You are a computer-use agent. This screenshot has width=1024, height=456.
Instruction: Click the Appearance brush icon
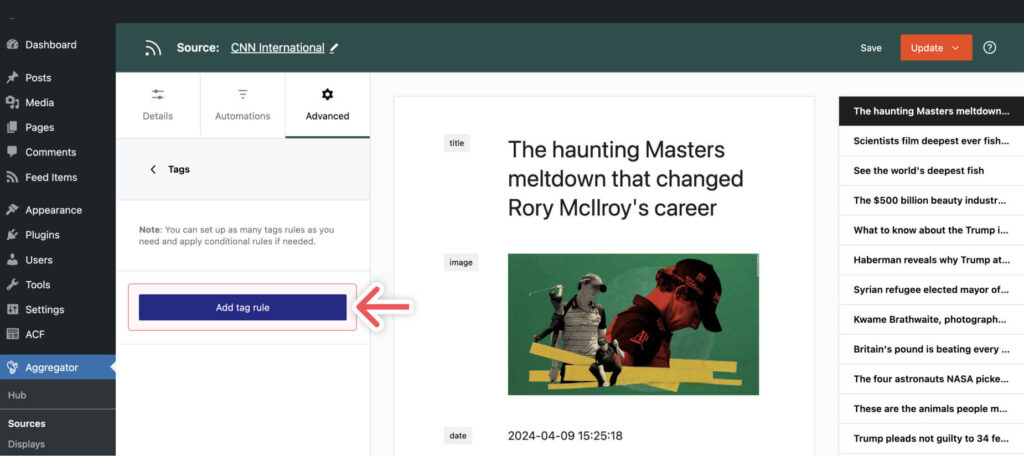[x=12, y=210]
